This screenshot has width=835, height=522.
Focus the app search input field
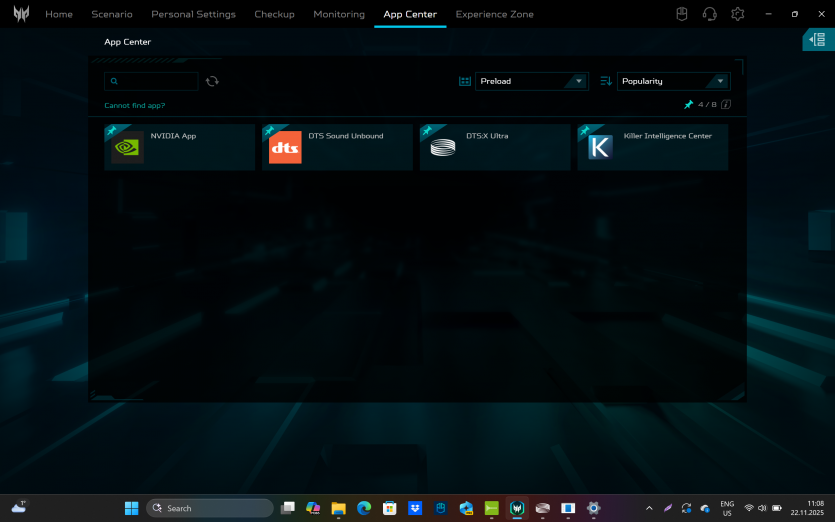pos(160,82)
